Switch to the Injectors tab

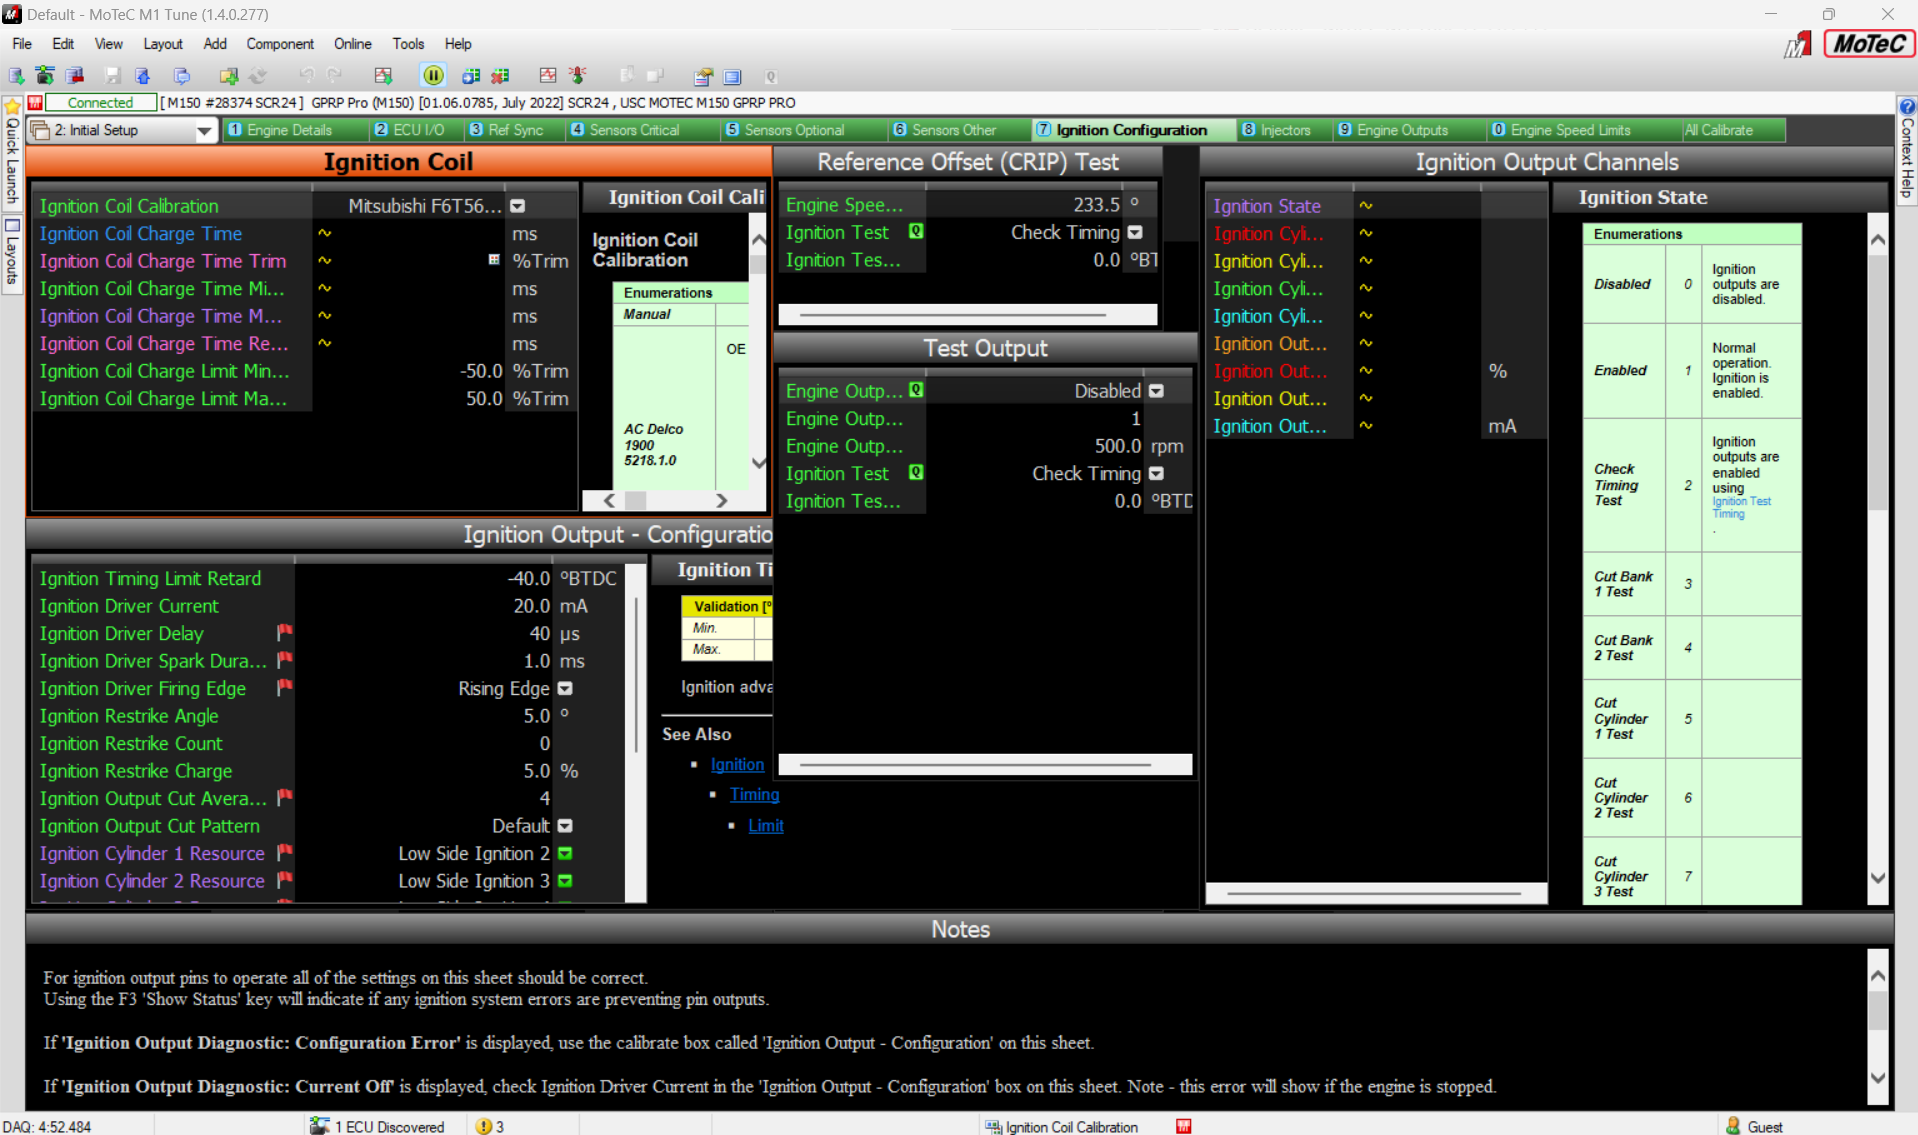point(1280,130)
